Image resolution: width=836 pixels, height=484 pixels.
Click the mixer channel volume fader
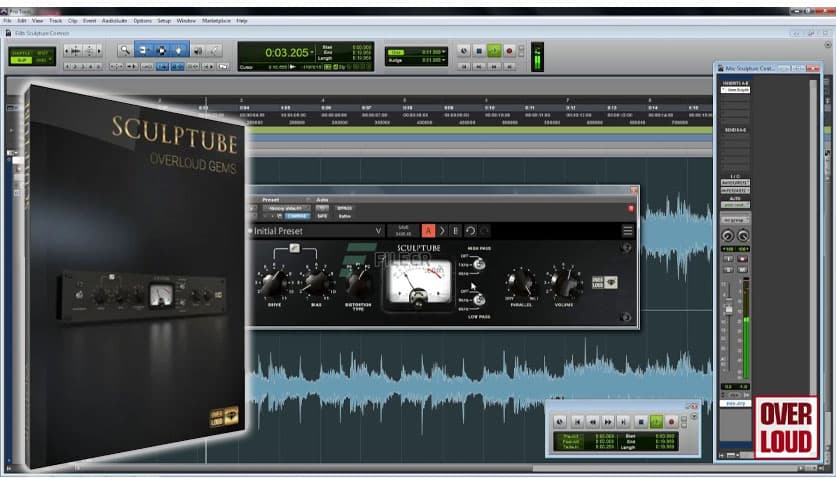[729, 309]
